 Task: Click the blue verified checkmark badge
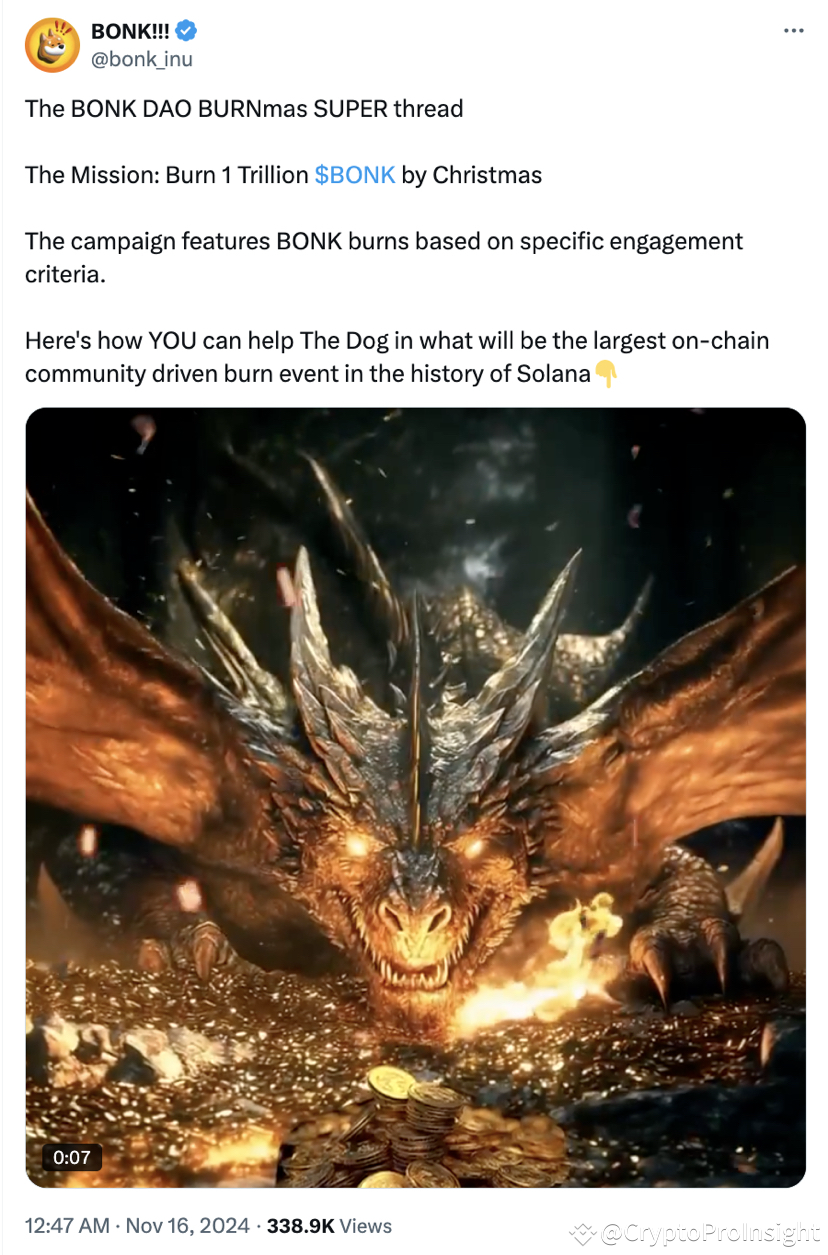[186, 32]
